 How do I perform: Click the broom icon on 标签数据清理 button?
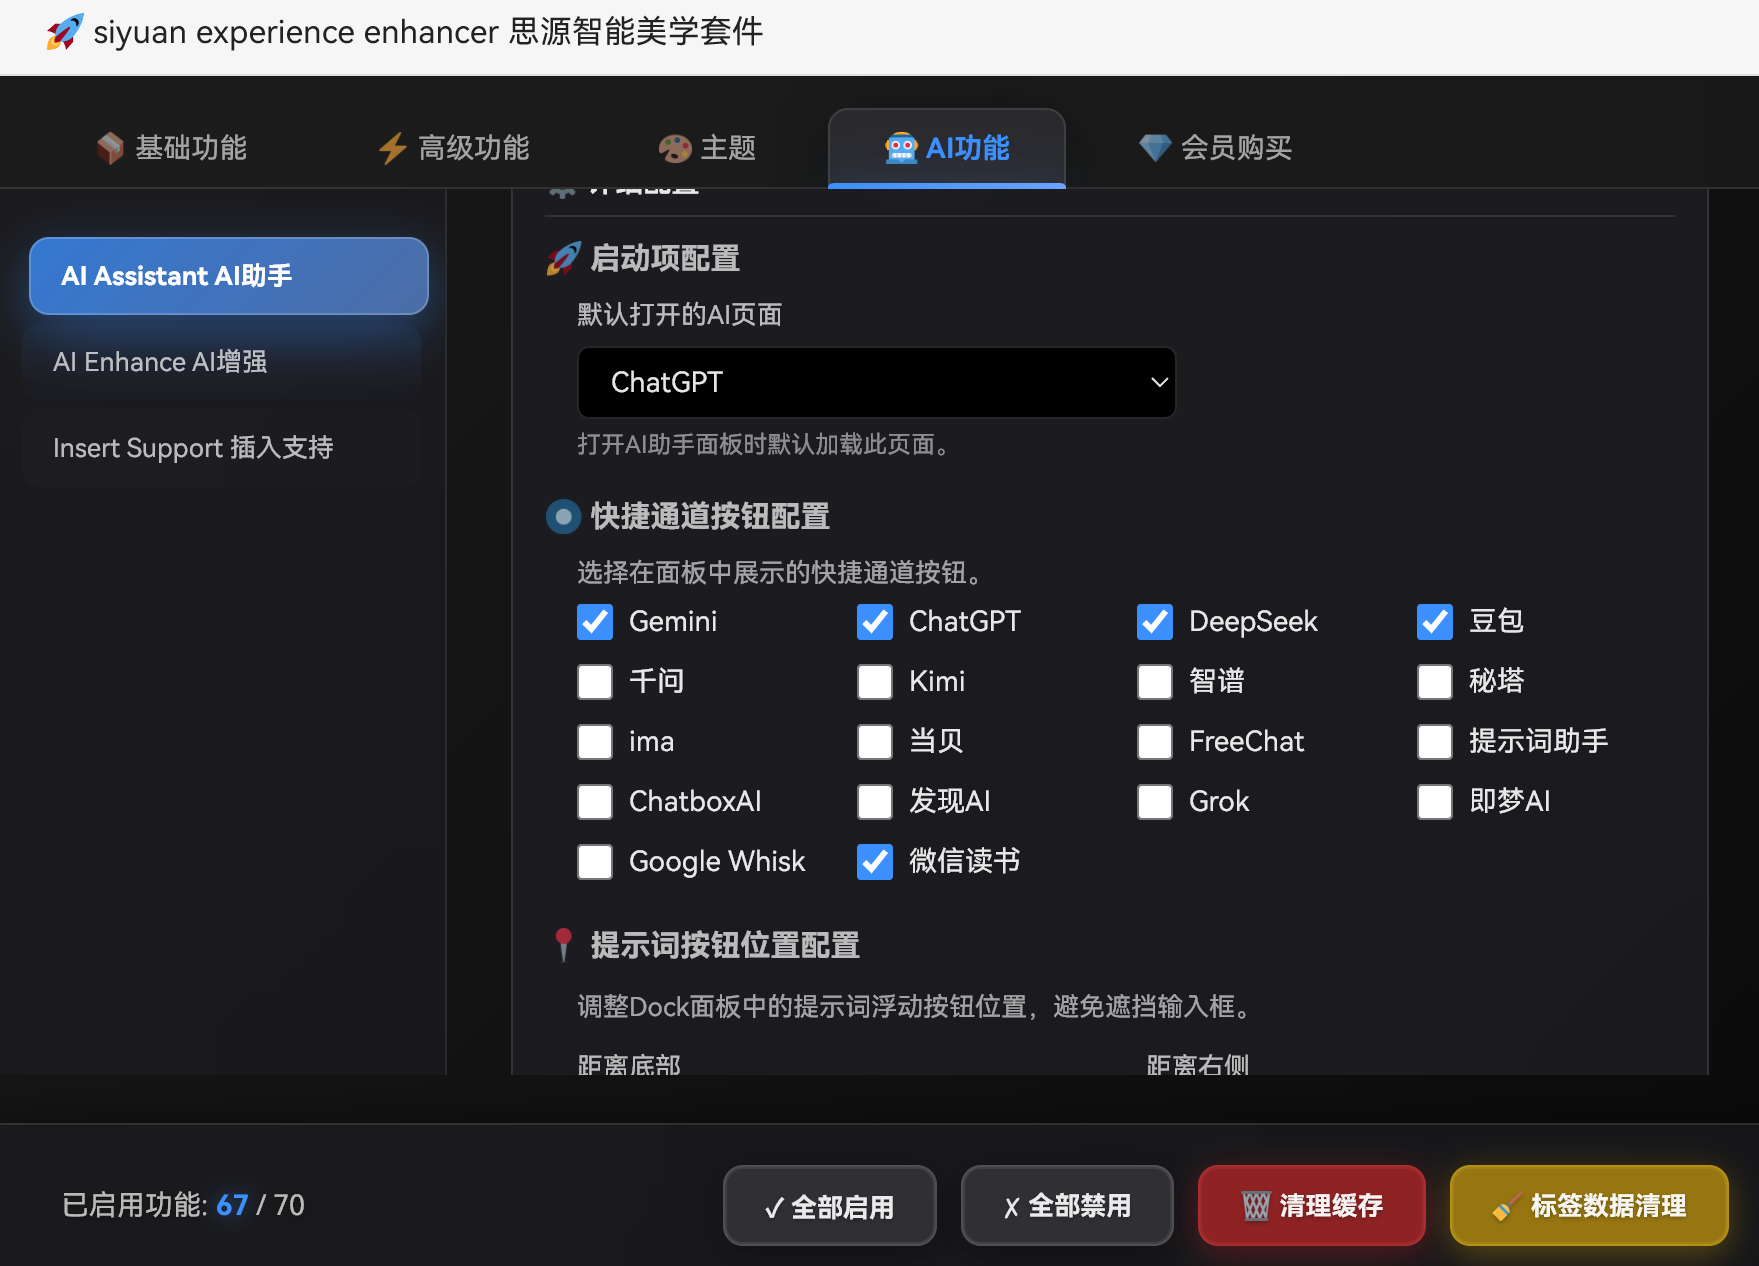coord(1506,1206)
